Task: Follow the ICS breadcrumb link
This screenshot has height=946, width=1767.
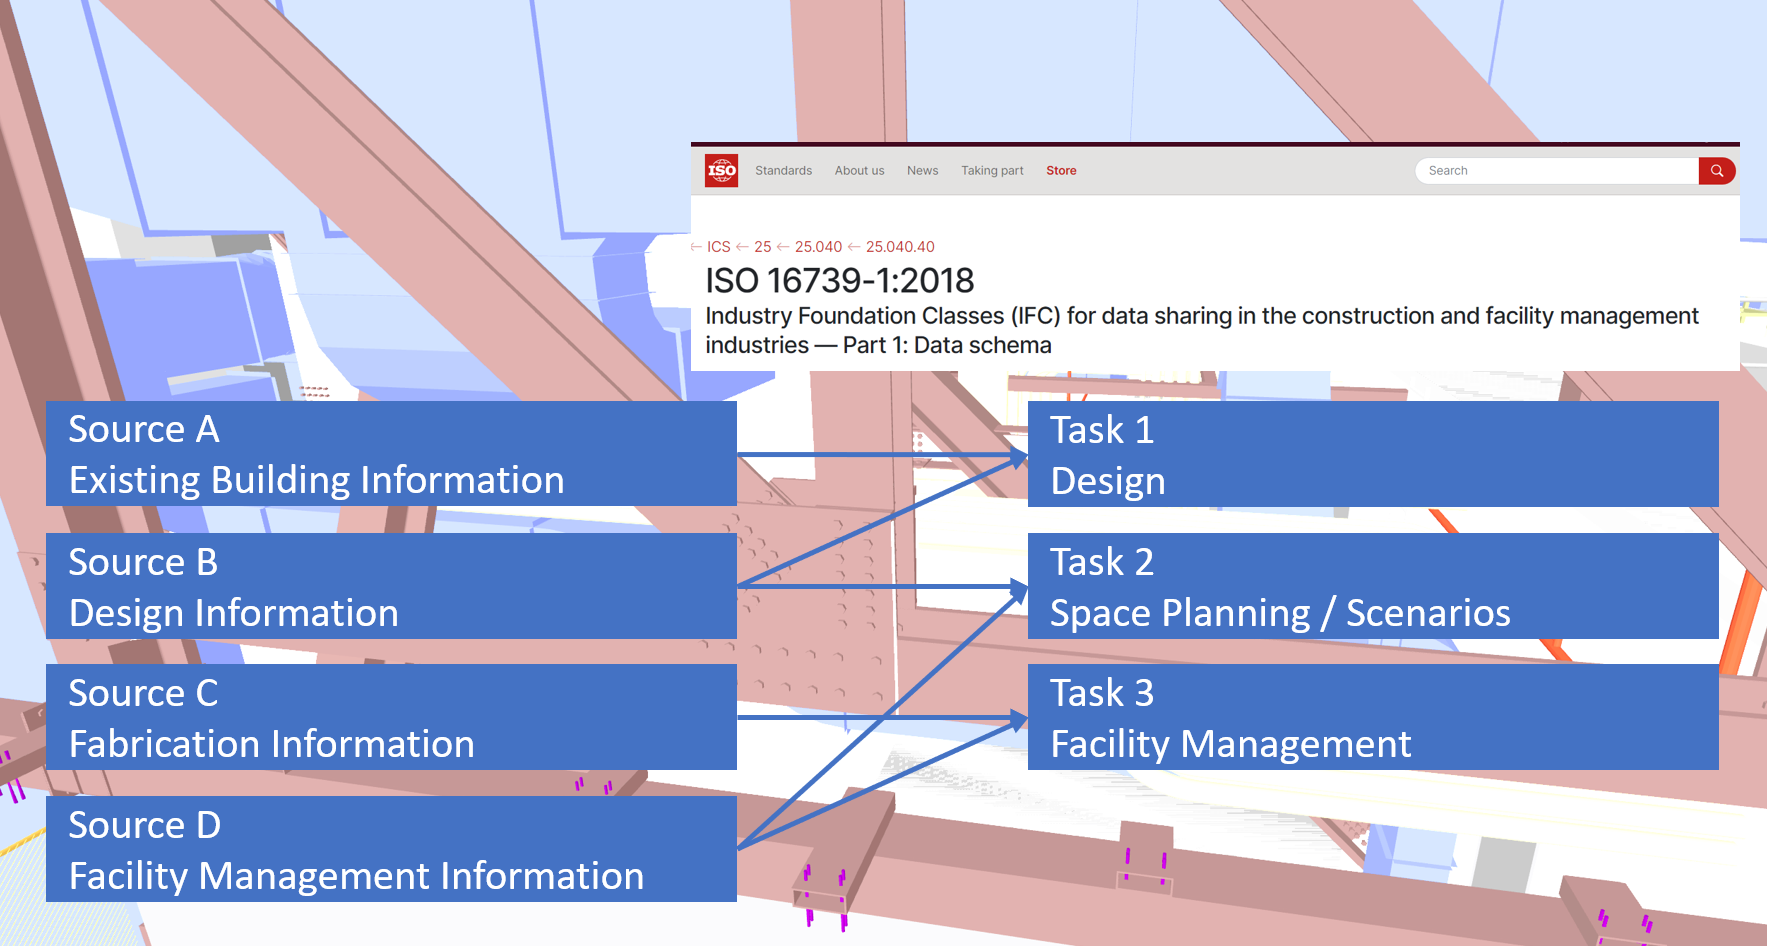Action: [719, 247]
